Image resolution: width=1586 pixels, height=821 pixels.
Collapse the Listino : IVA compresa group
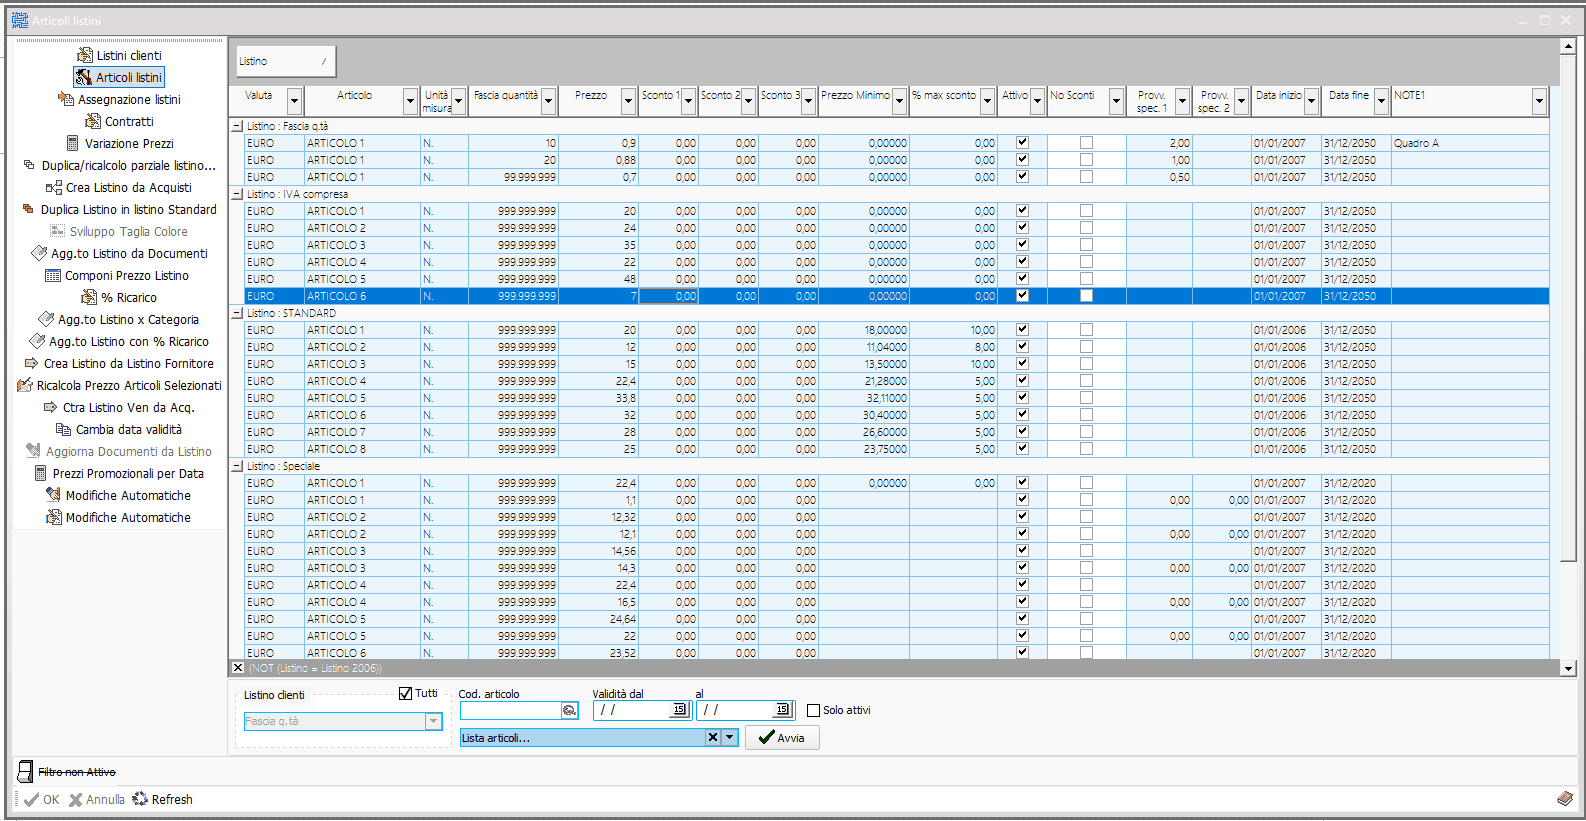(237, 195)
